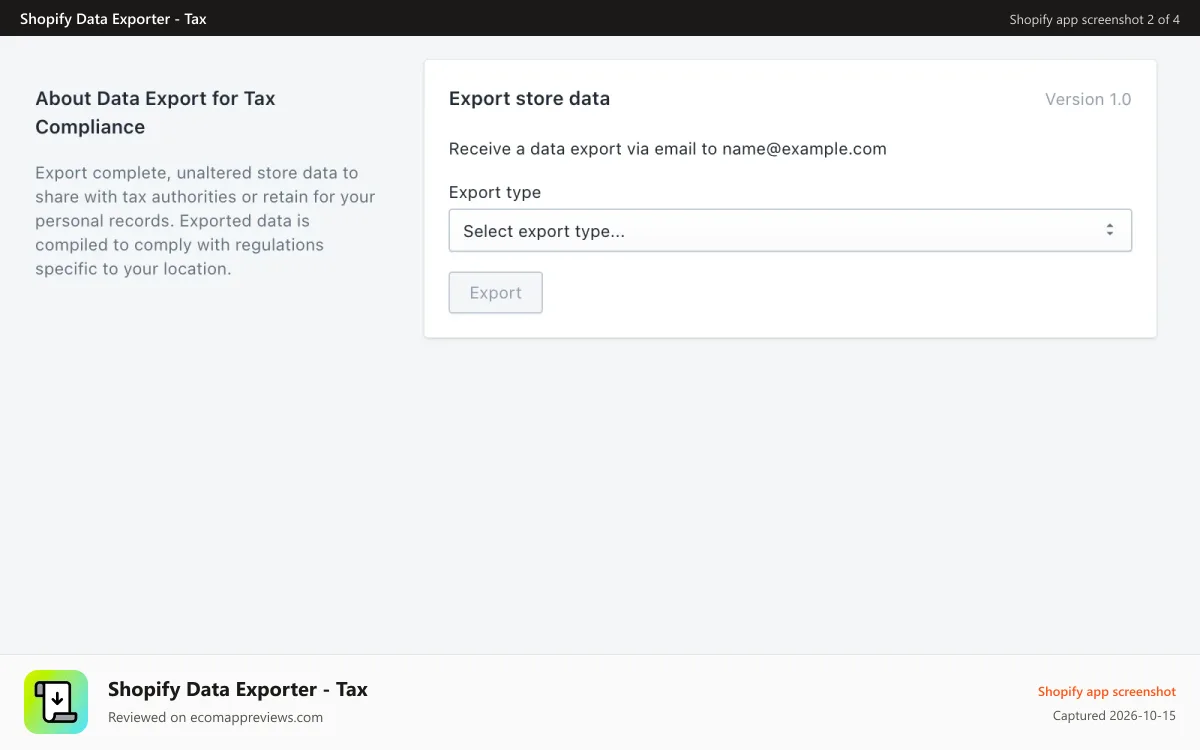Click the footer Shopify Data Exporter - Tax title
The image size is (1200, 750).
tap(238, 689)
